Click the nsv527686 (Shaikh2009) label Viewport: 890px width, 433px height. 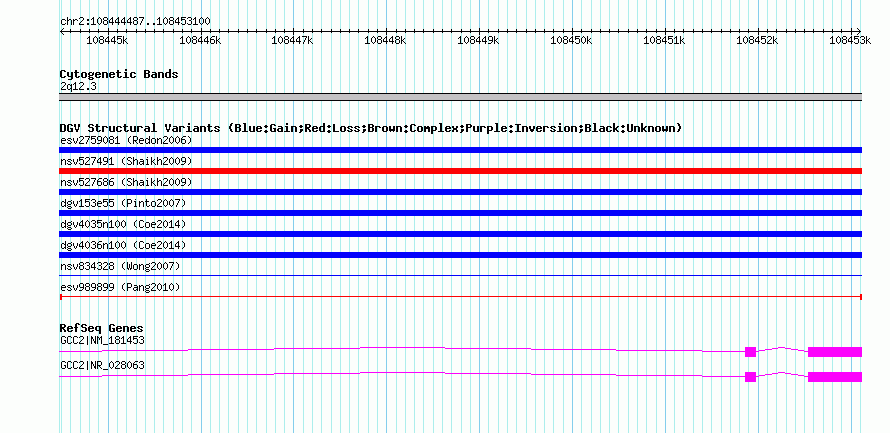point(126,182)
